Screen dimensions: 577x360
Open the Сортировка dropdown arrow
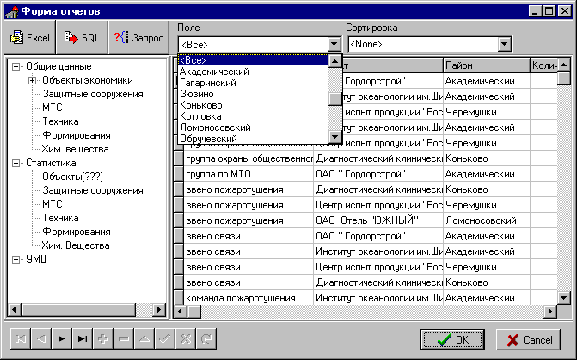tap(505, 44)
